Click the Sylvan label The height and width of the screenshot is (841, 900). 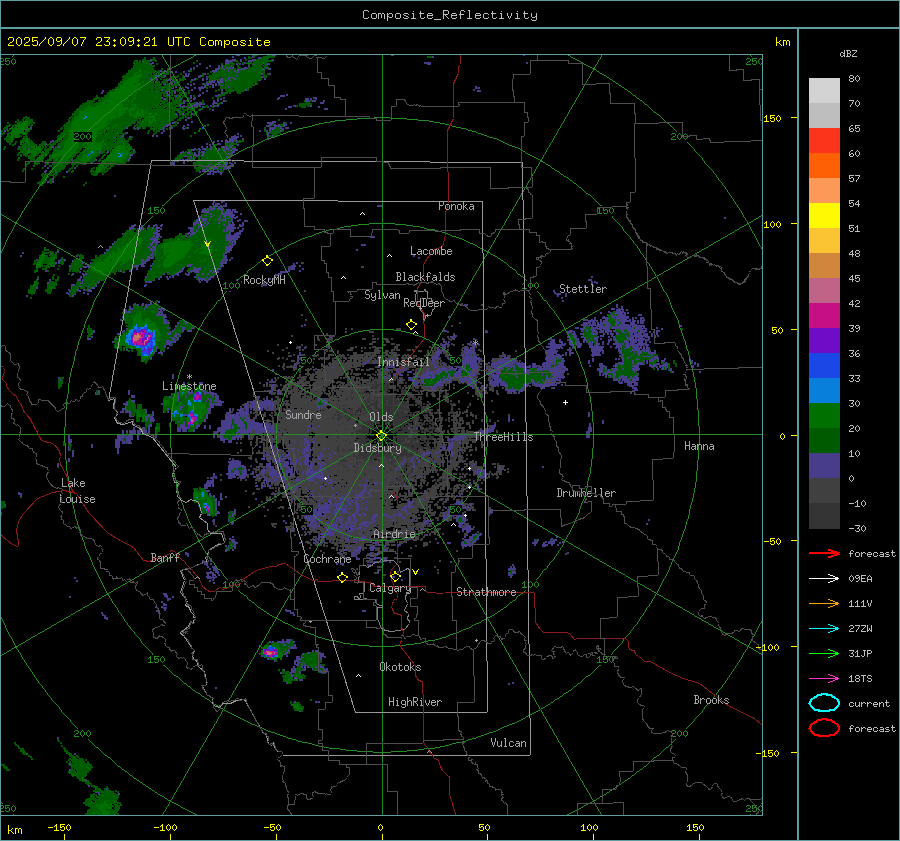tap(382, 295)
